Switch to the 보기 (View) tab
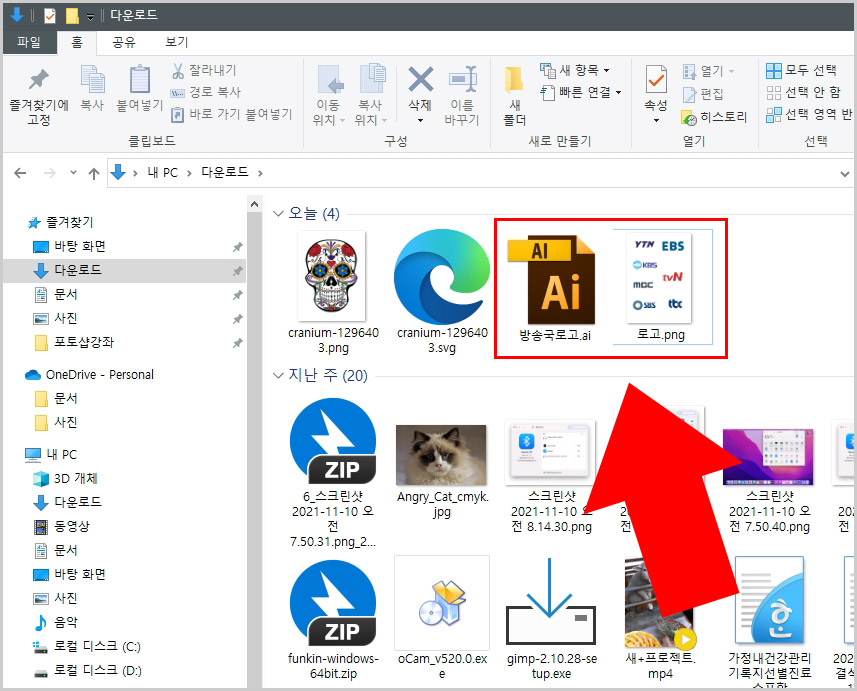Screen dimensions: 857x691 [177, 42]
